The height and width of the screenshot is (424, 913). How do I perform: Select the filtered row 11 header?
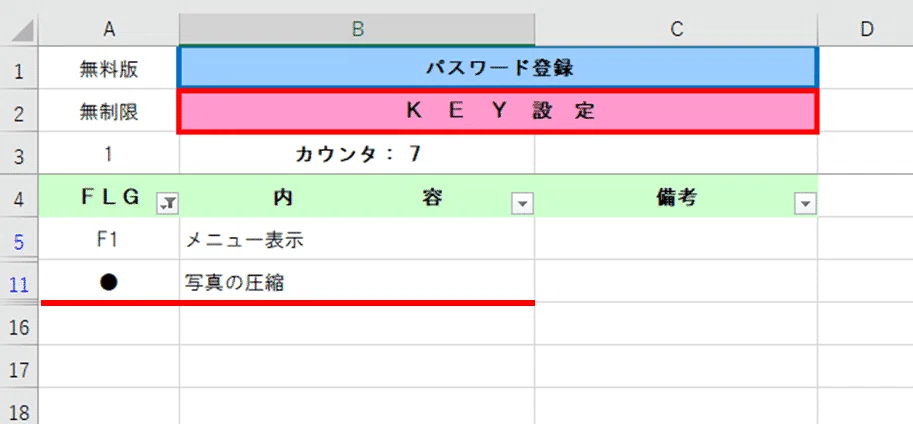(19, 282)
